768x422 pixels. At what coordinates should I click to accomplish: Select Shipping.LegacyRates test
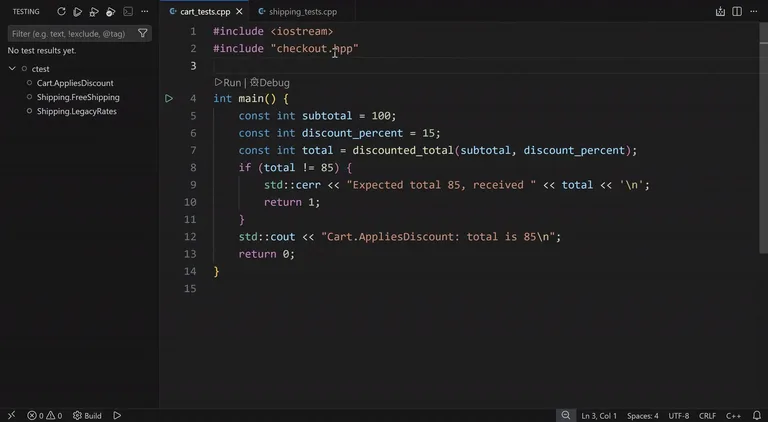point(76,111)
